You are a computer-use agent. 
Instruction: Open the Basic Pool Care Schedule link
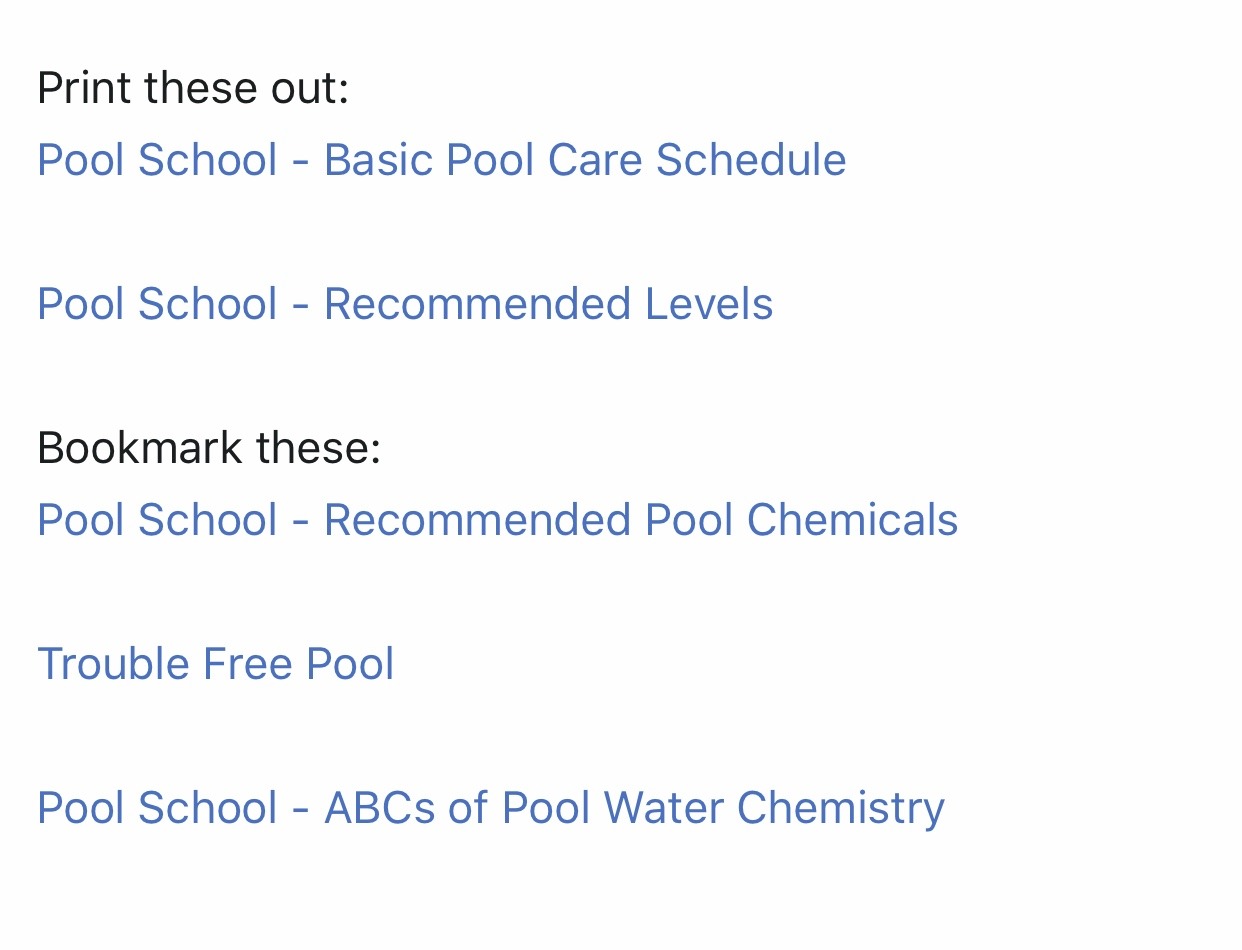click(x=441, y=160)
